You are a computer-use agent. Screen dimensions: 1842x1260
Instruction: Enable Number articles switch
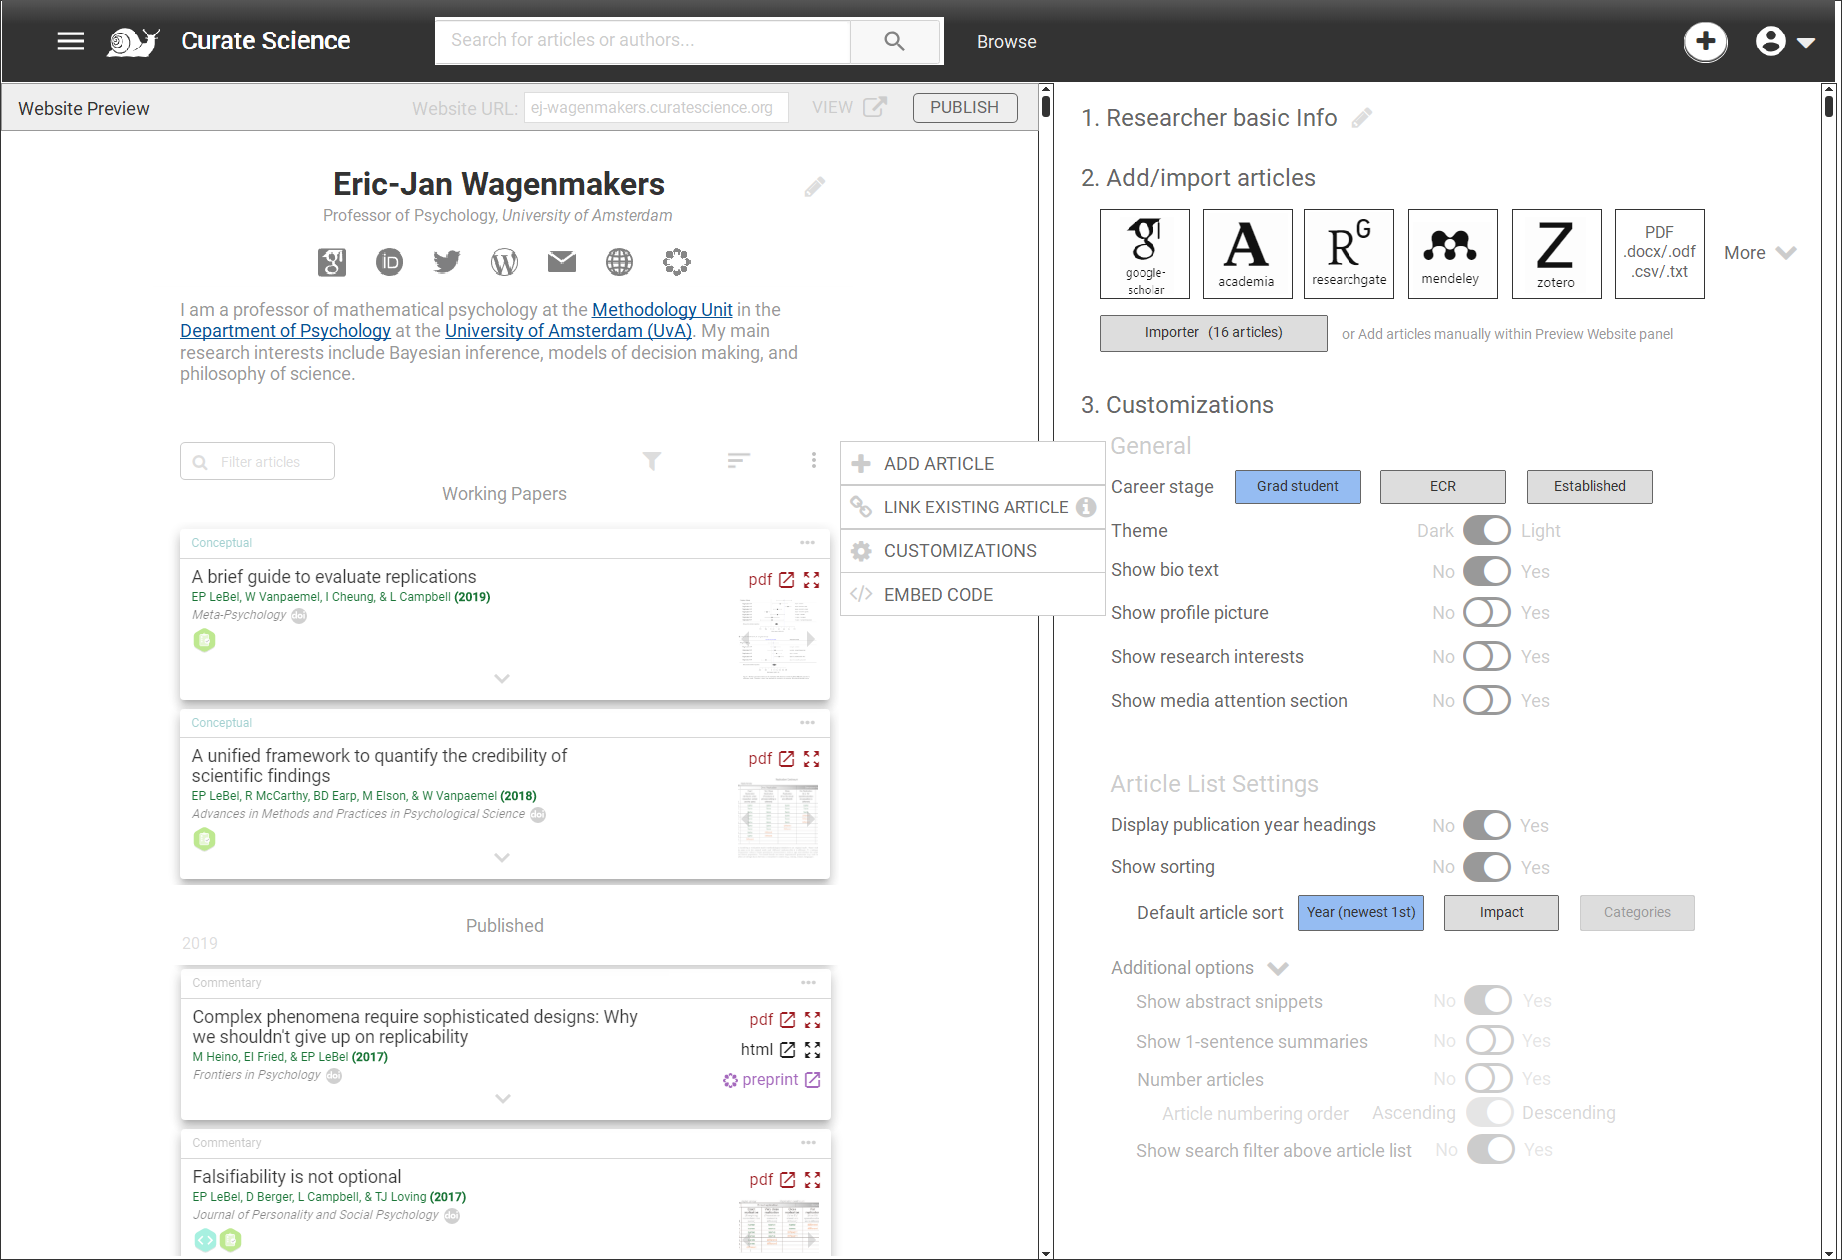(1489, 1078)
